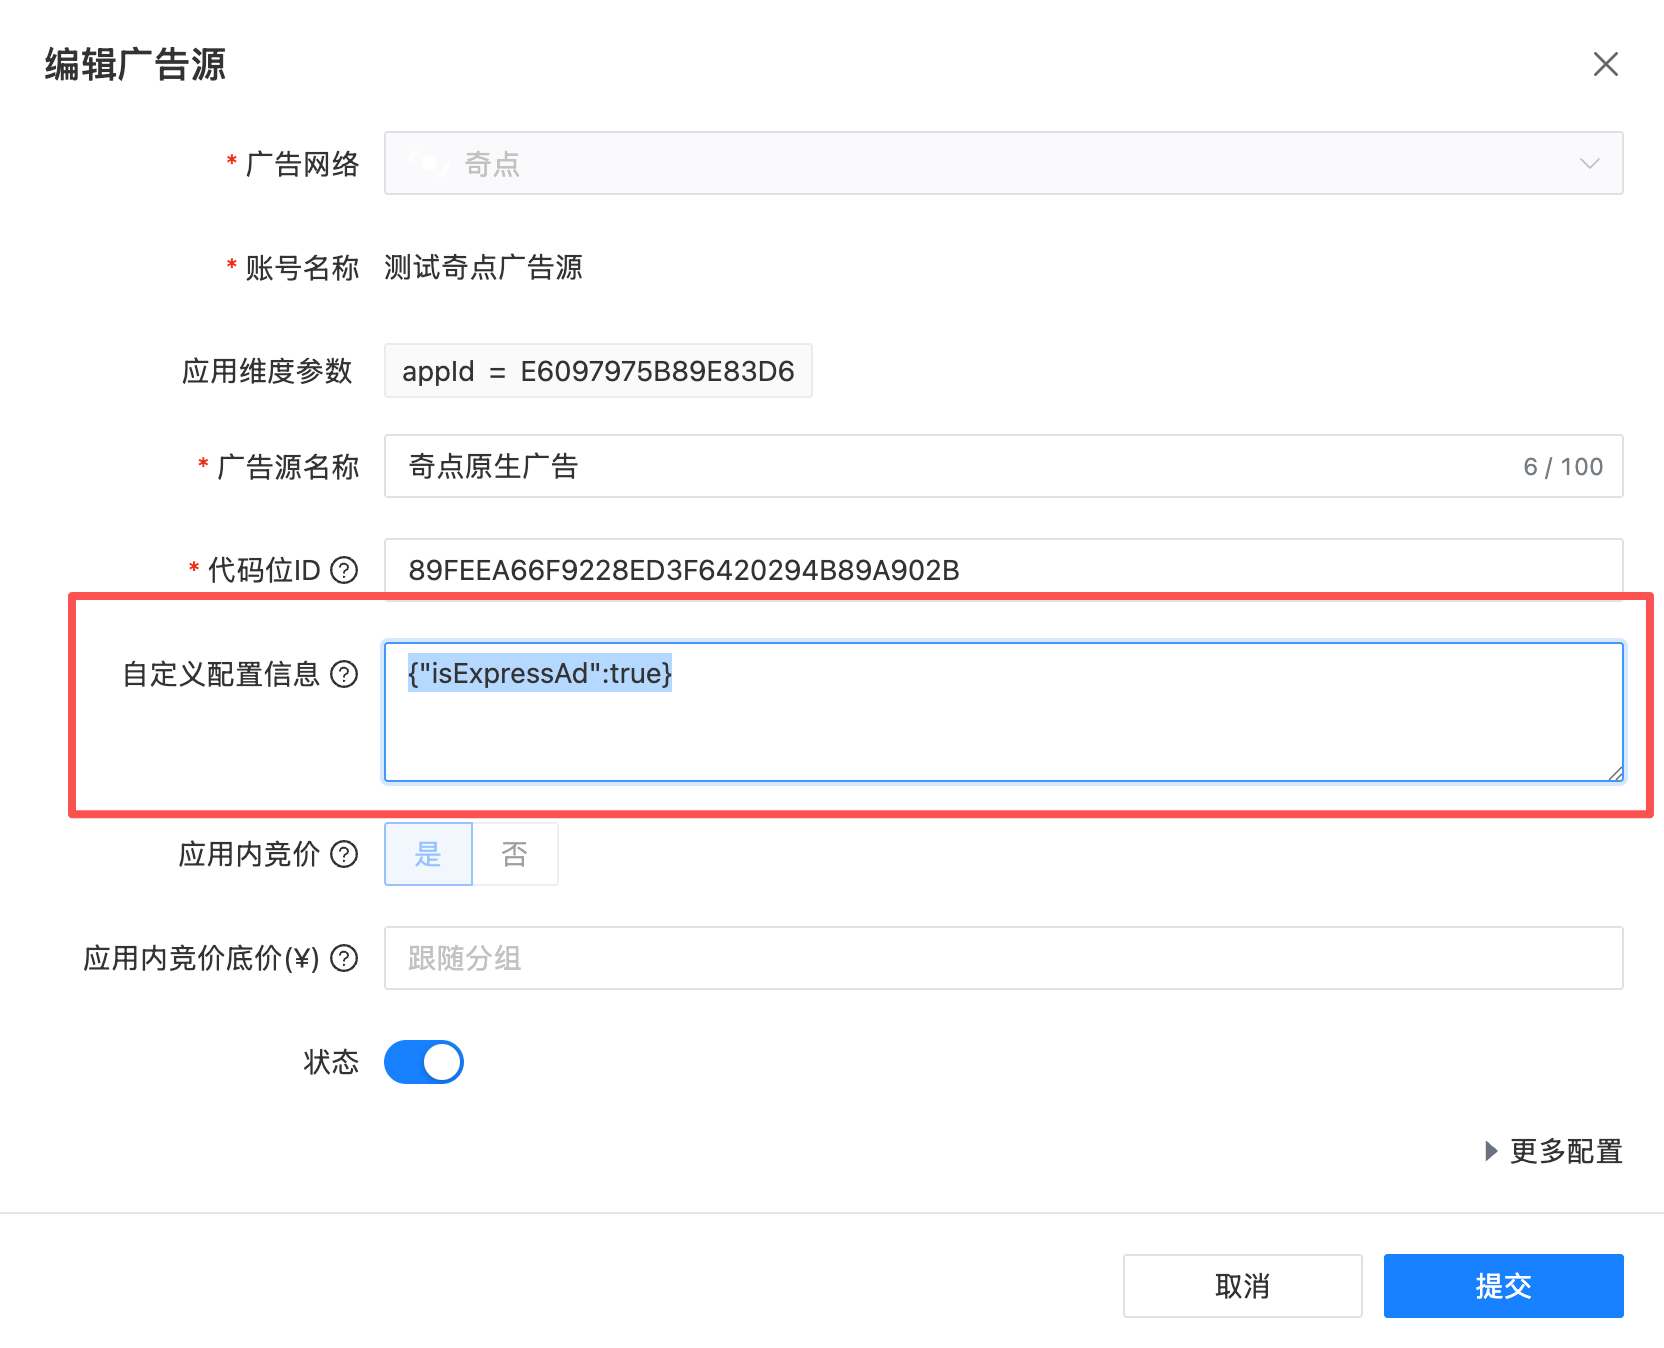Click into the 代码位ID text field

(x=1000, y=569)
